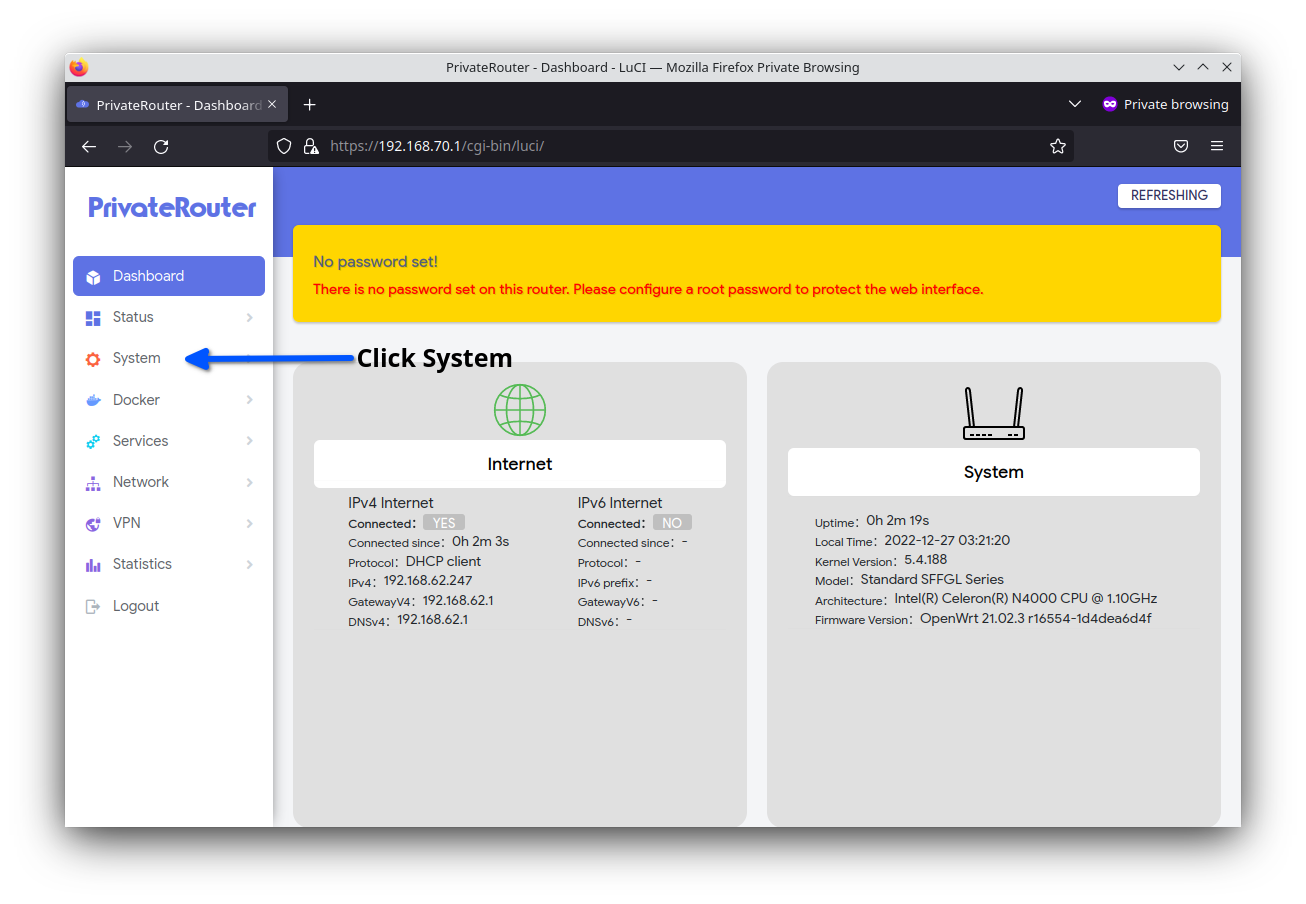Click the GatewayV4 192.168.62.1 value
Viewport: 1306px width, 904px height.
coord(458,600)
